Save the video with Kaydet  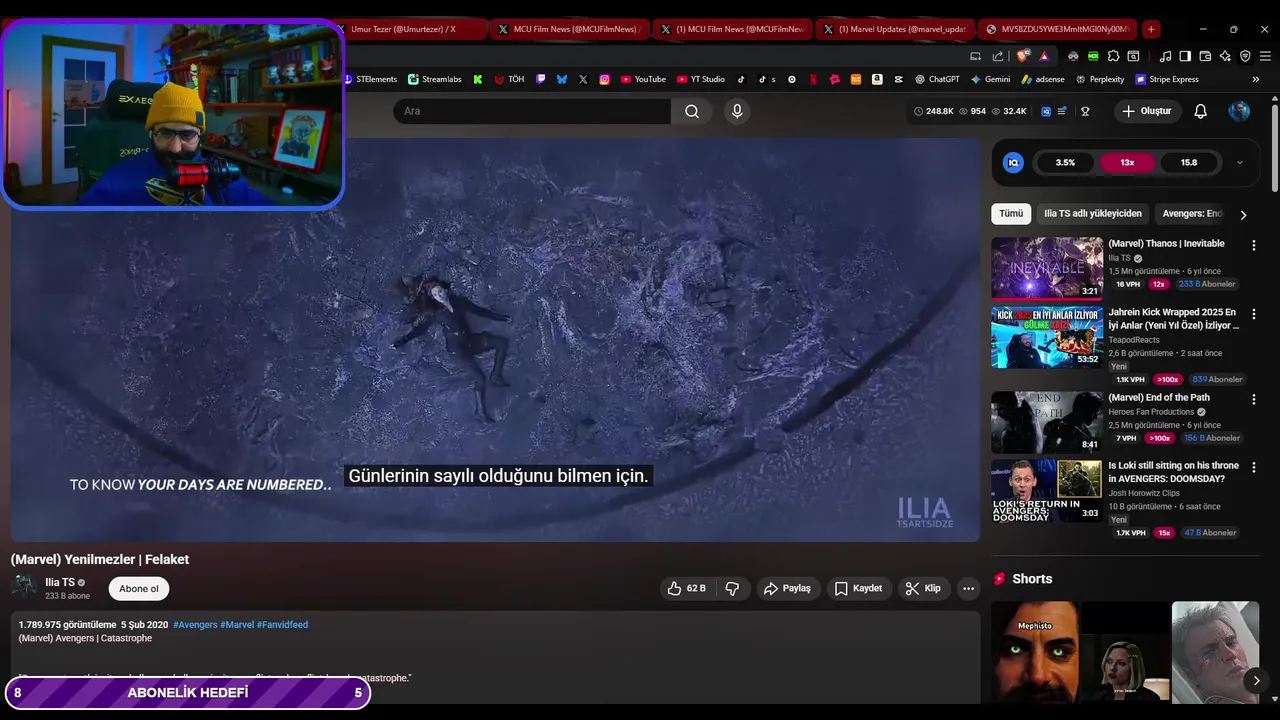(x=858, y=588)
